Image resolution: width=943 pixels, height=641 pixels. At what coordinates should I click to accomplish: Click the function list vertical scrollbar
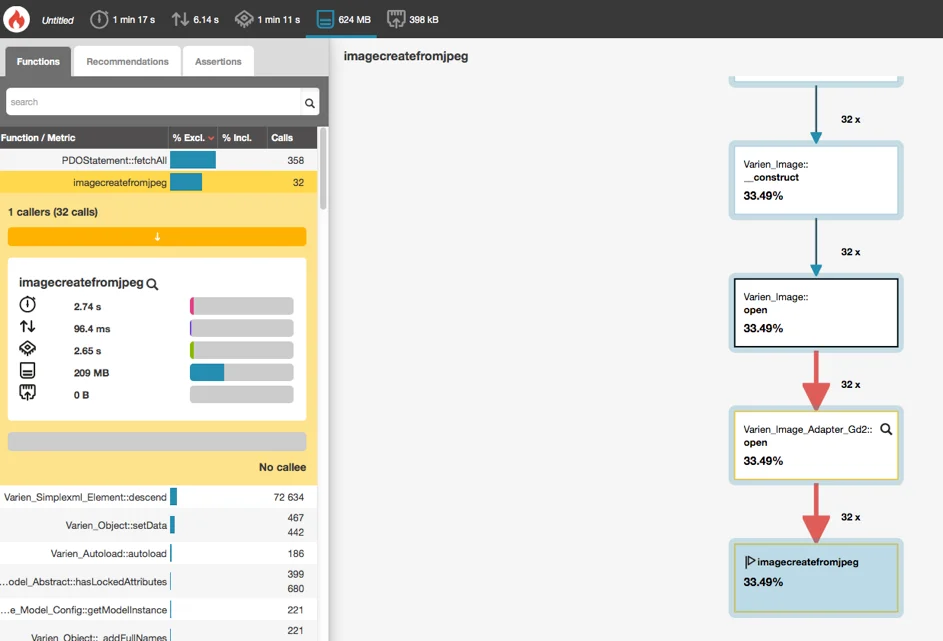323,170
